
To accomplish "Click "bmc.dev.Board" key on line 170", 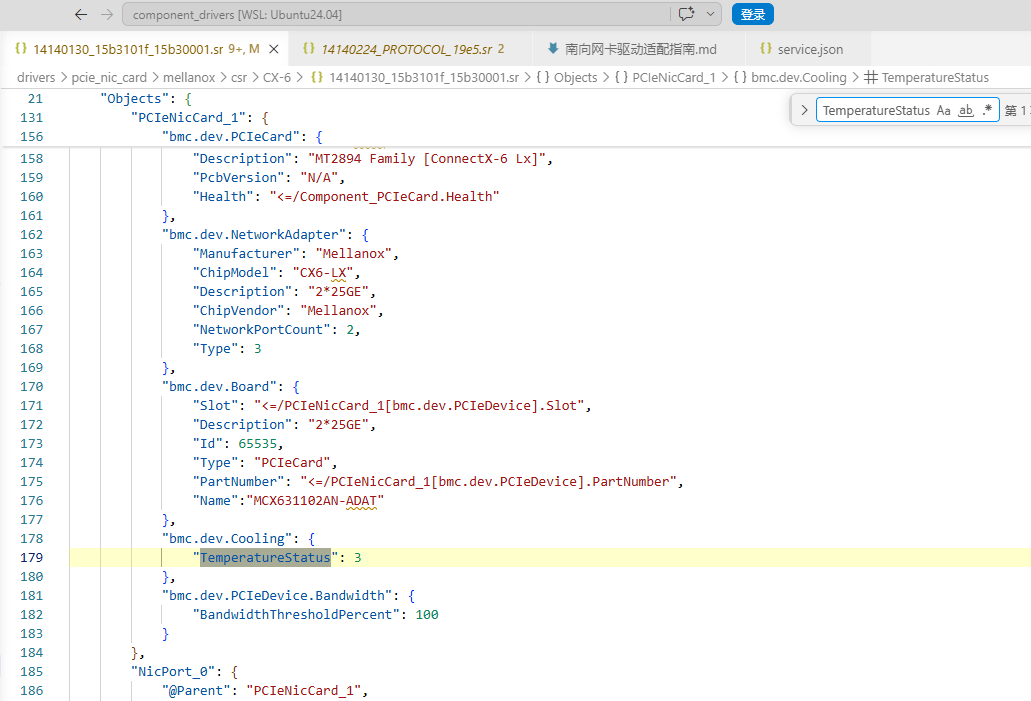I will (x=220, y=387).
